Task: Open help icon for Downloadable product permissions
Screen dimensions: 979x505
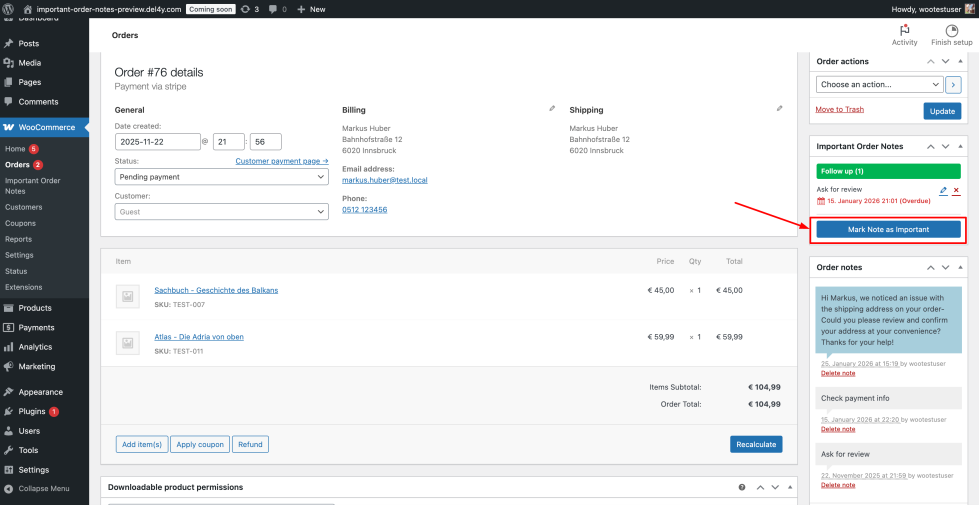Action: [741, 487]
